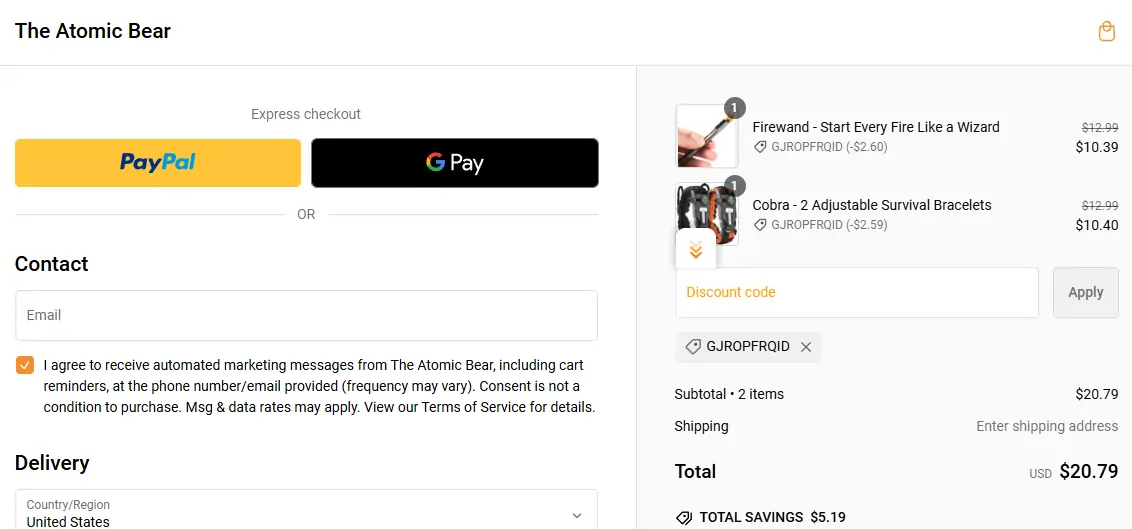This screenshot has height=529, width=1132.
Task: Click the Country/Region chevron arrow
Action: [577, 515]
